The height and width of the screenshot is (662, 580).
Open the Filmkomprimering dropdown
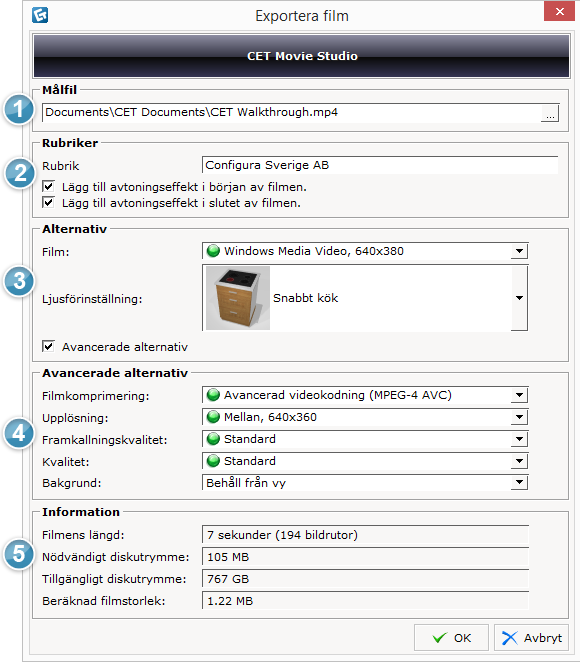click(x=519, y=395)
